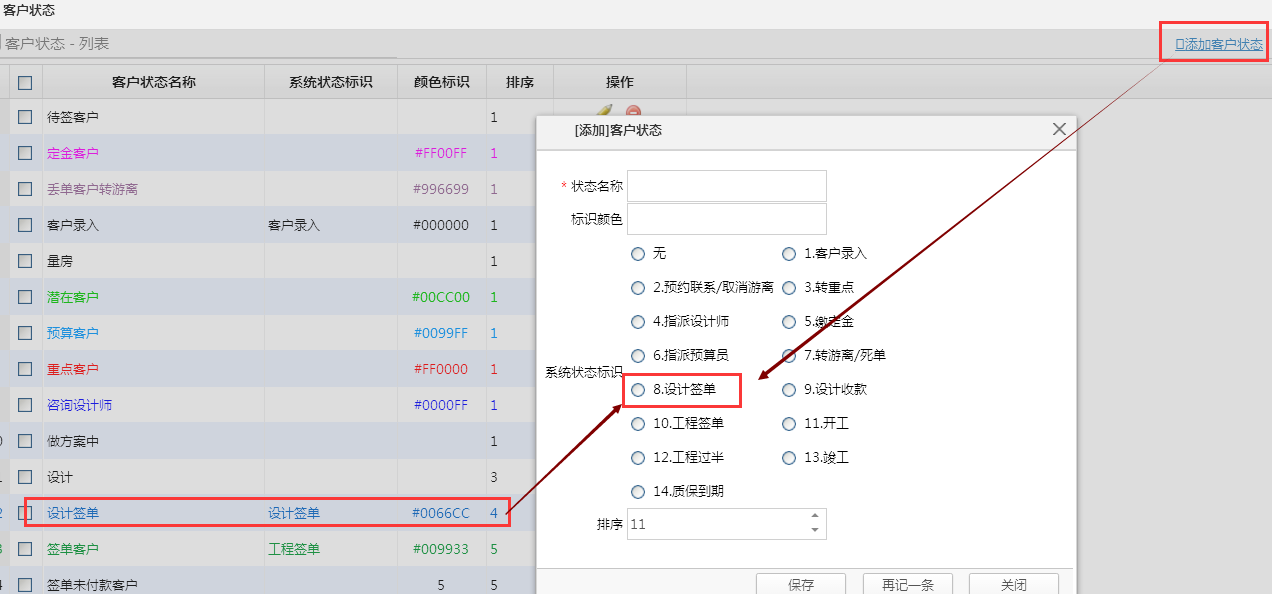Click the 关闭 button in dialog footer
Screen dimensions: 1272x594
tap(1013, 585)
